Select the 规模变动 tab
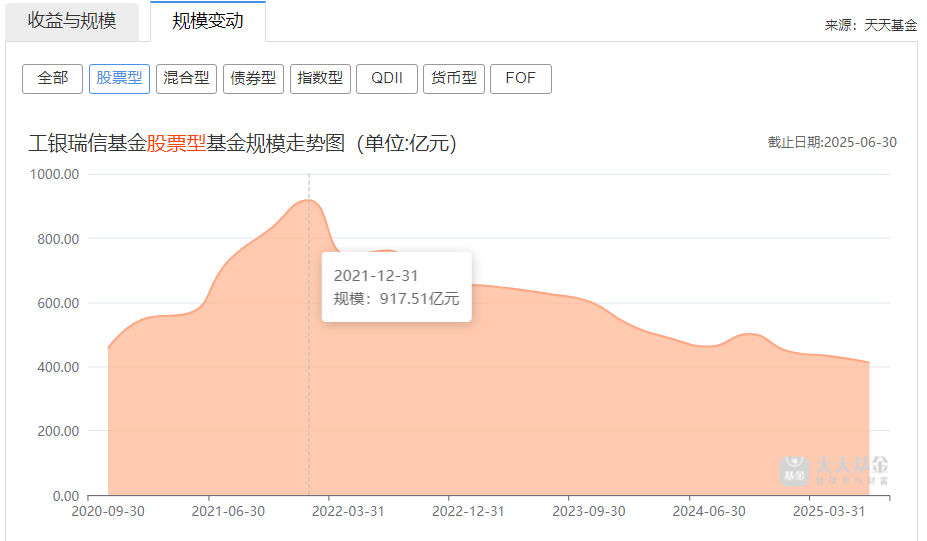The image size is (927, 541). (x=208, y=21)
